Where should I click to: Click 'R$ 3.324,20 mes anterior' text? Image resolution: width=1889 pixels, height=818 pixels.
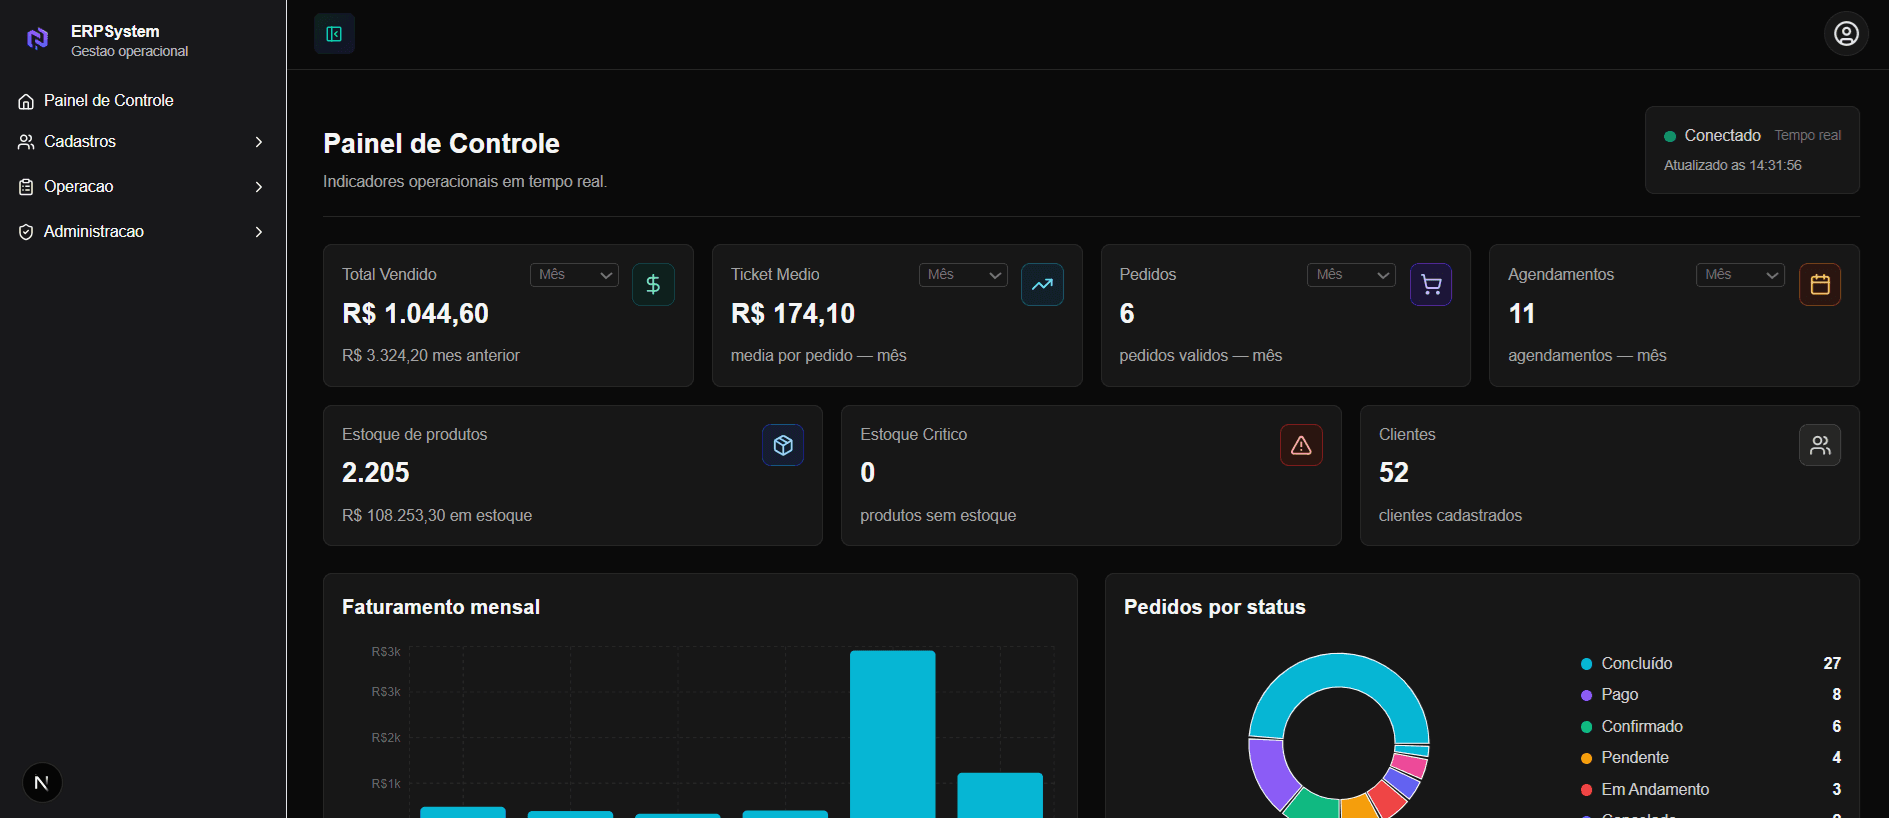[x=431, y=356]
